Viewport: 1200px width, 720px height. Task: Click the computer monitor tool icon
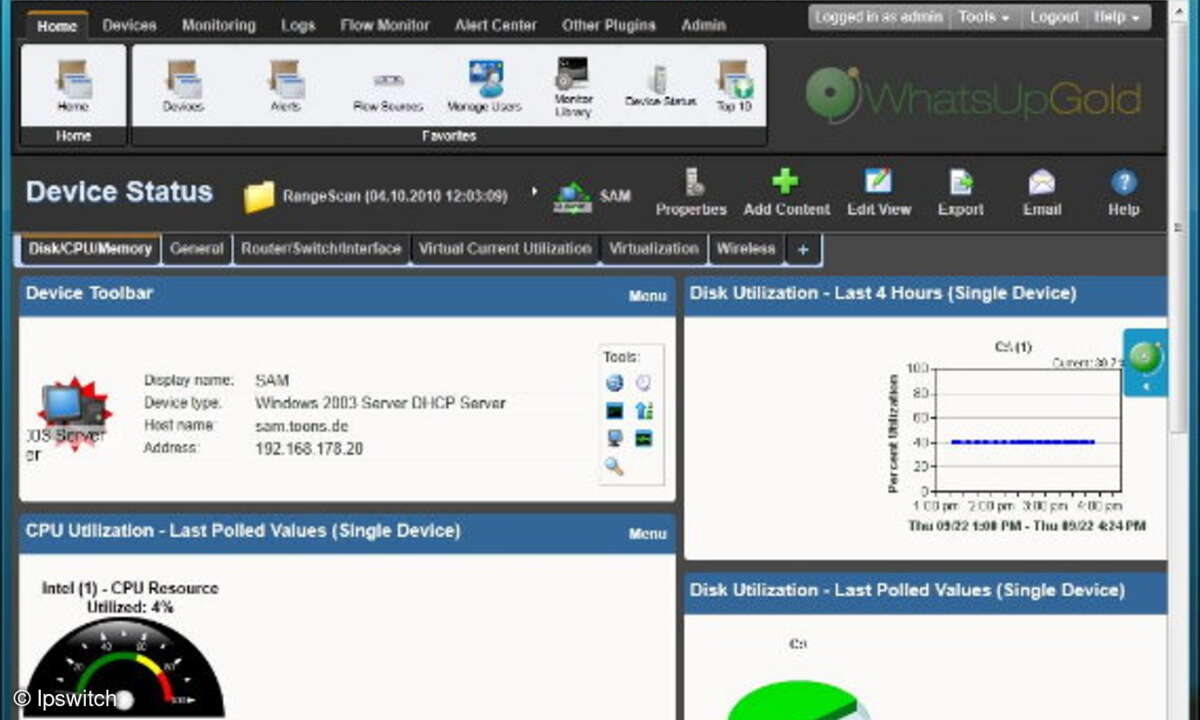(614, 438)
